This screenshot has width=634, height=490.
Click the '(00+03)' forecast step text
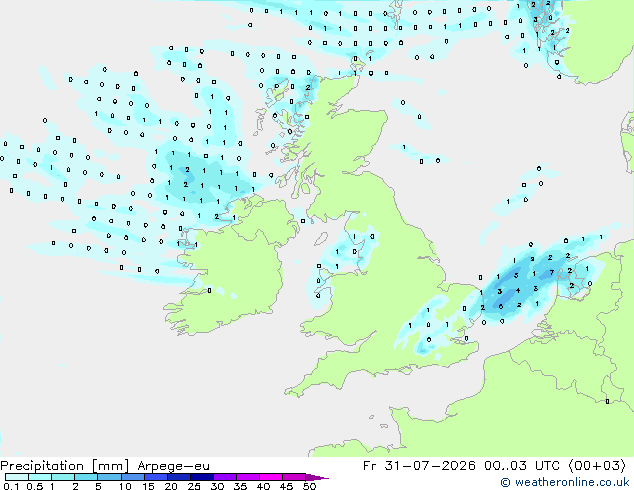click(x=597, y=466)
